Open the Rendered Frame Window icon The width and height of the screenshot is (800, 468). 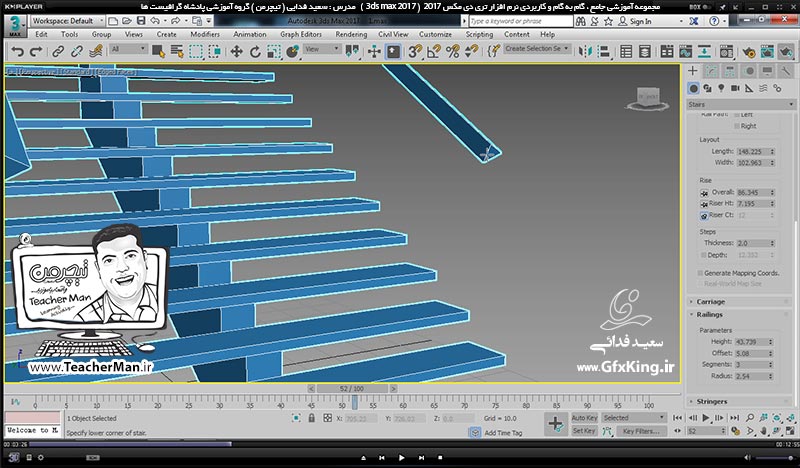coord(767,52)
